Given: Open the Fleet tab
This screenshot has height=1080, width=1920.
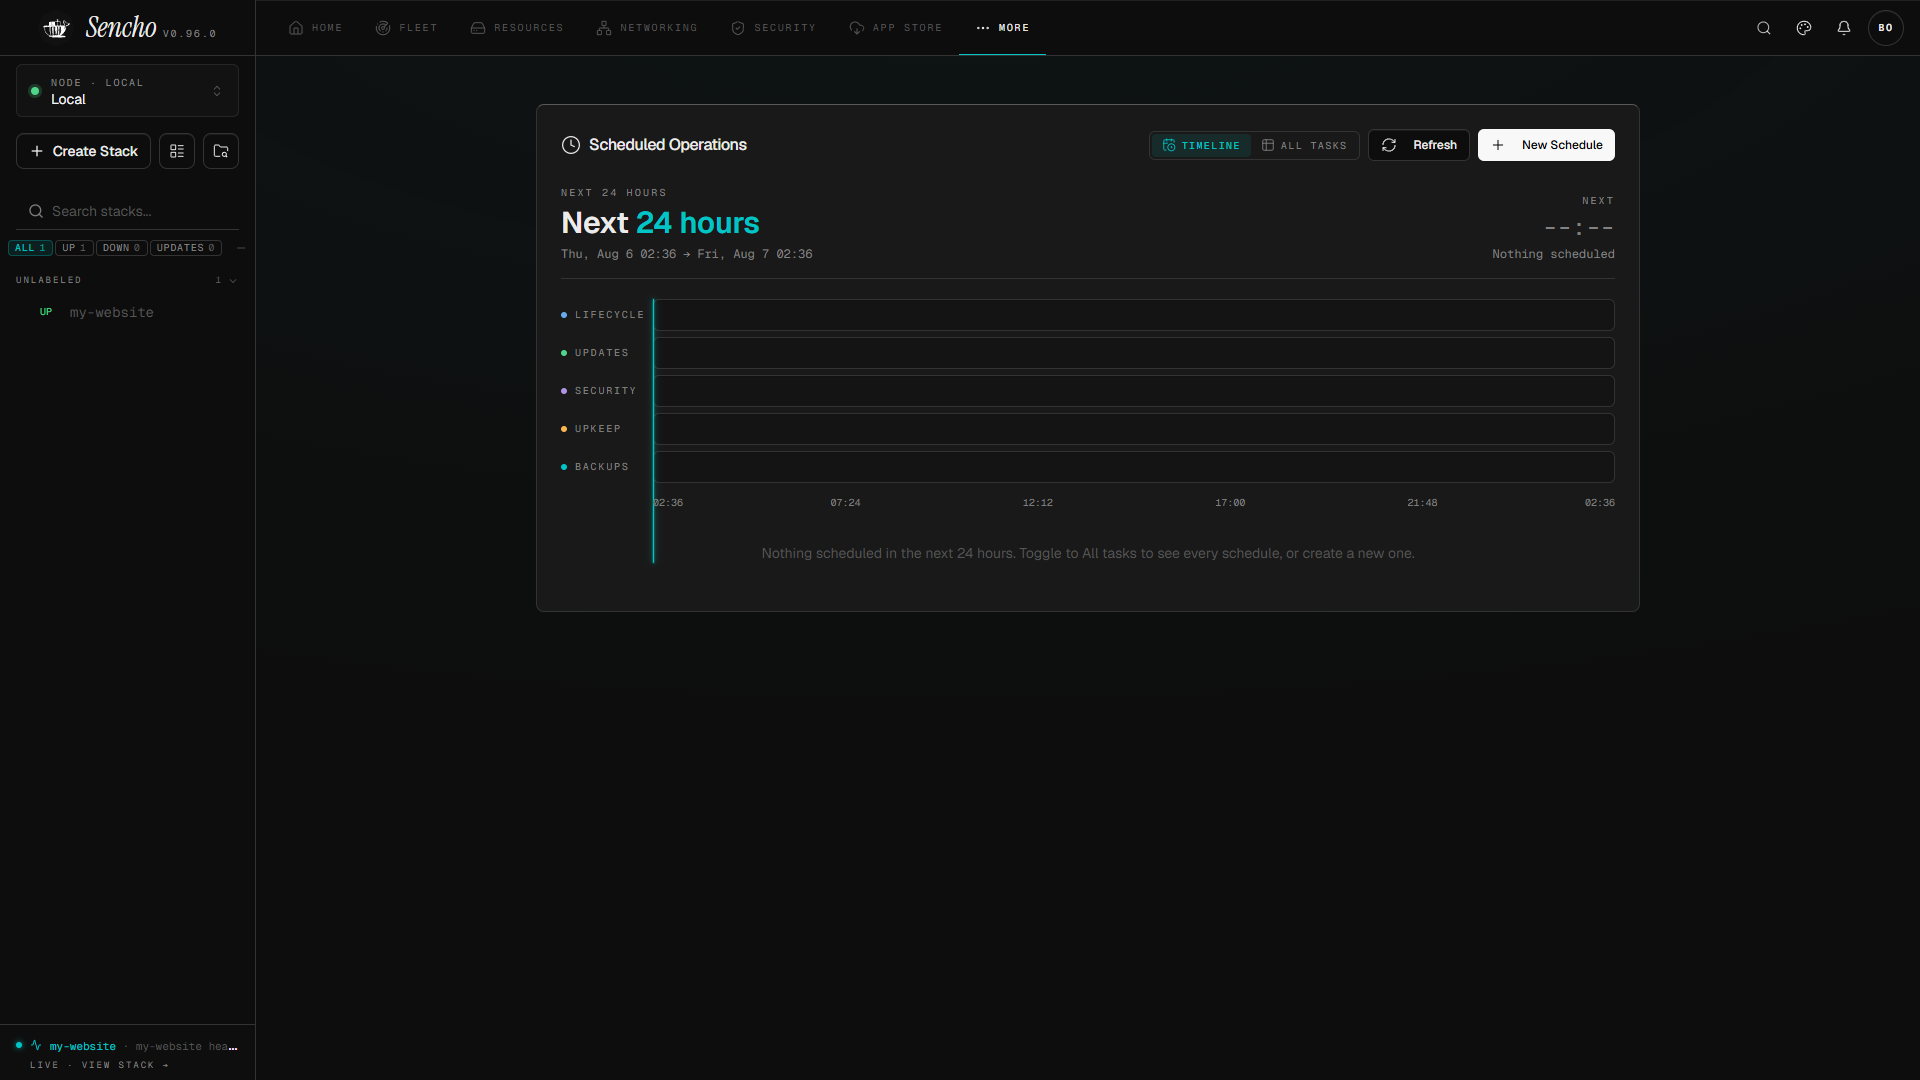Looking at the screenshot, I should click(406, 28).
